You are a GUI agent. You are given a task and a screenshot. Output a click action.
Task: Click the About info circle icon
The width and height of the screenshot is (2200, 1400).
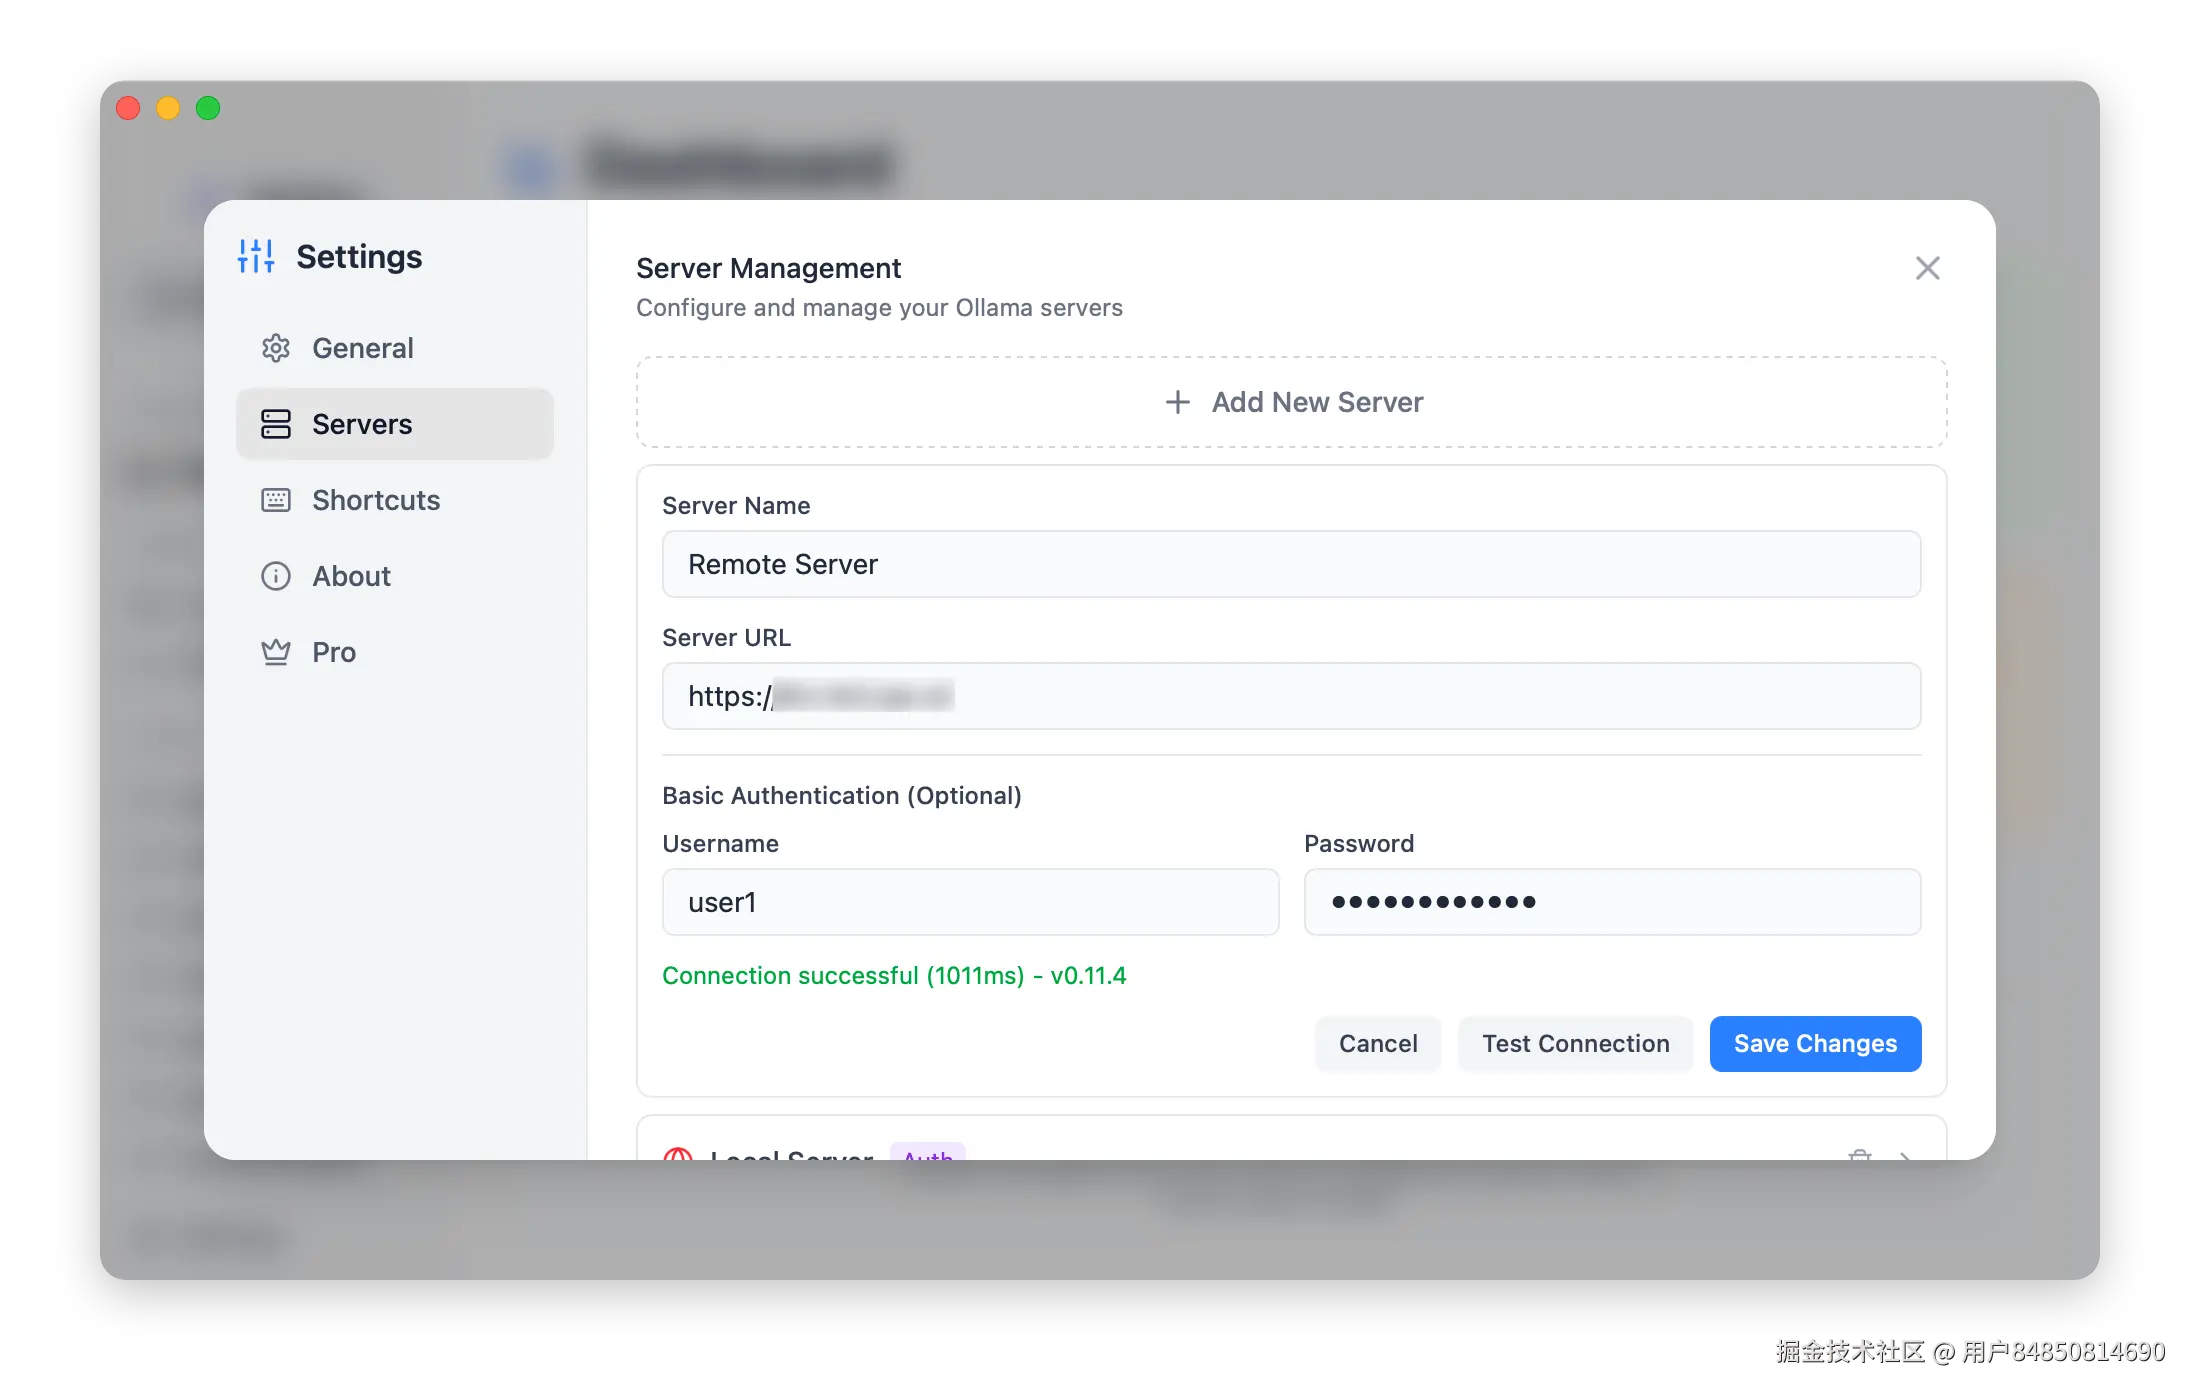point(276,576)
